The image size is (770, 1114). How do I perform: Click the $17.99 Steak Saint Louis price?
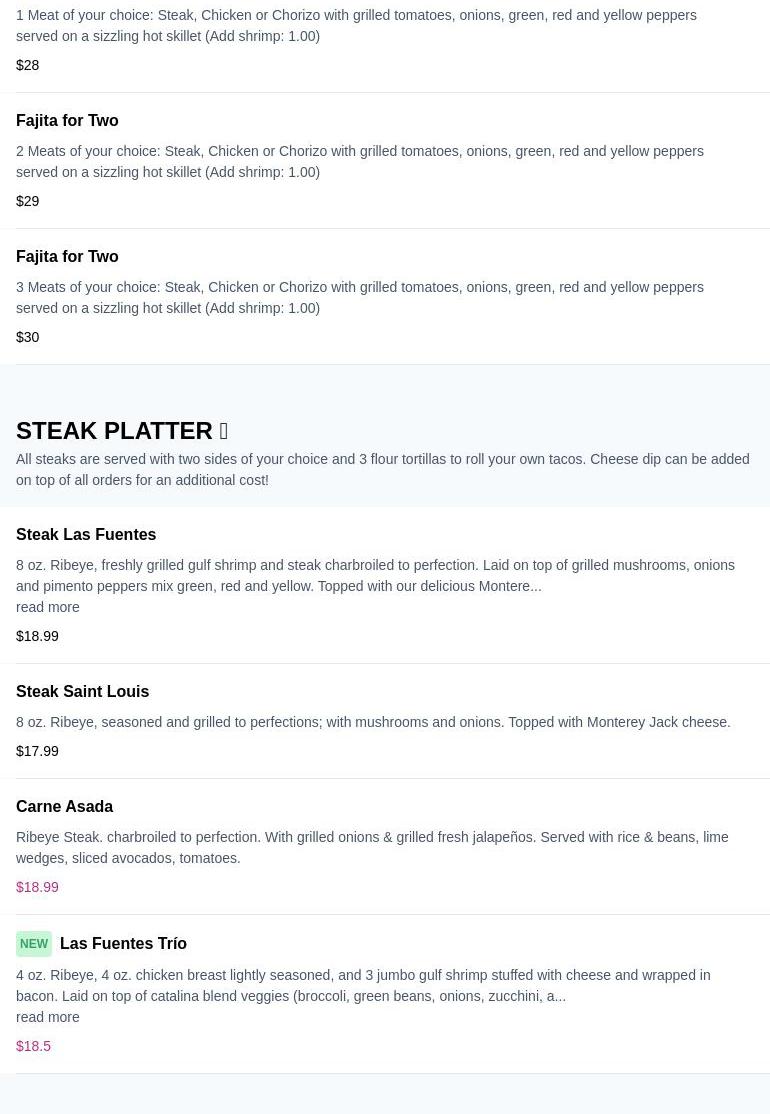coord(37,751)
